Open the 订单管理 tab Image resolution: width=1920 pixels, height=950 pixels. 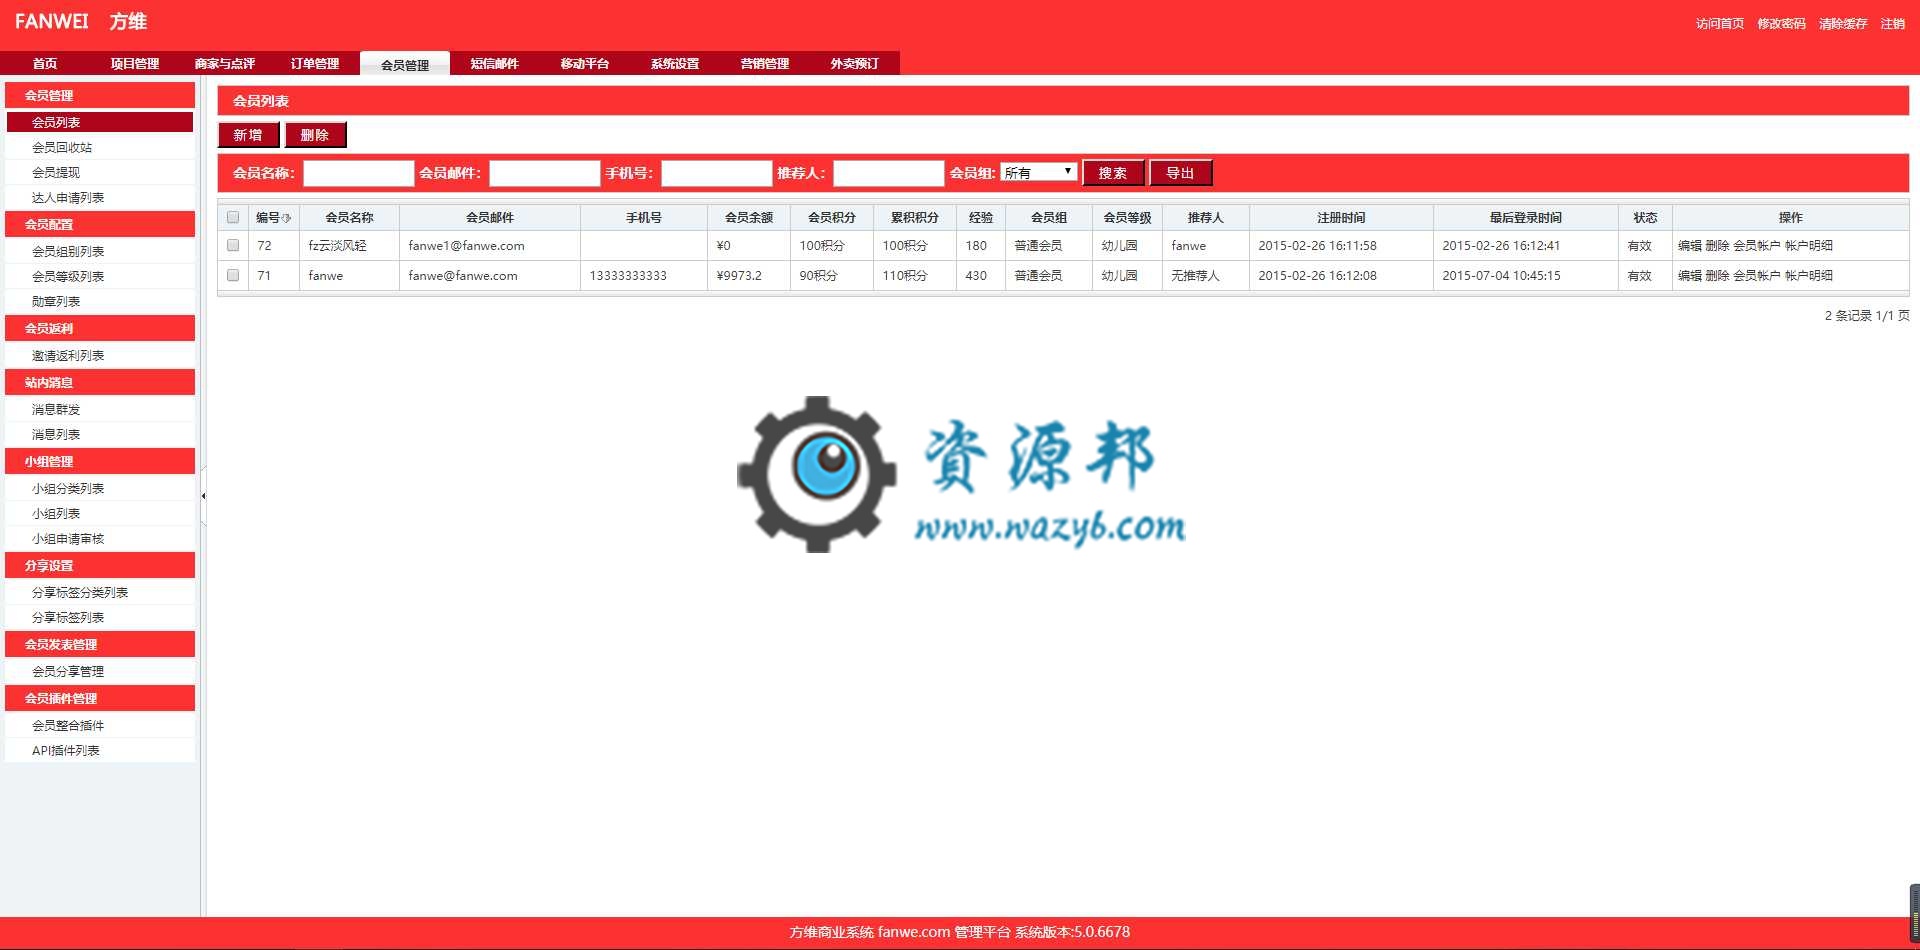coord(315,63)
